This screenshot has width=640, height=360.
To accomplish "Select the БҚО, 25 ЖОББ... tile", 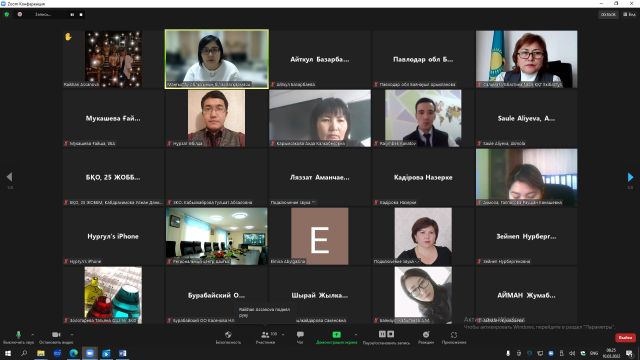I will pos(113,177).
